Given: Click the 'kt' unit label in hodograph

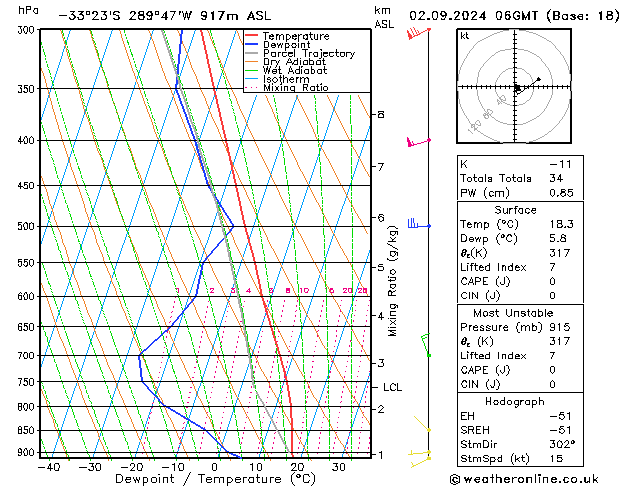Looking at the screenshot, I should pos(465,36).
